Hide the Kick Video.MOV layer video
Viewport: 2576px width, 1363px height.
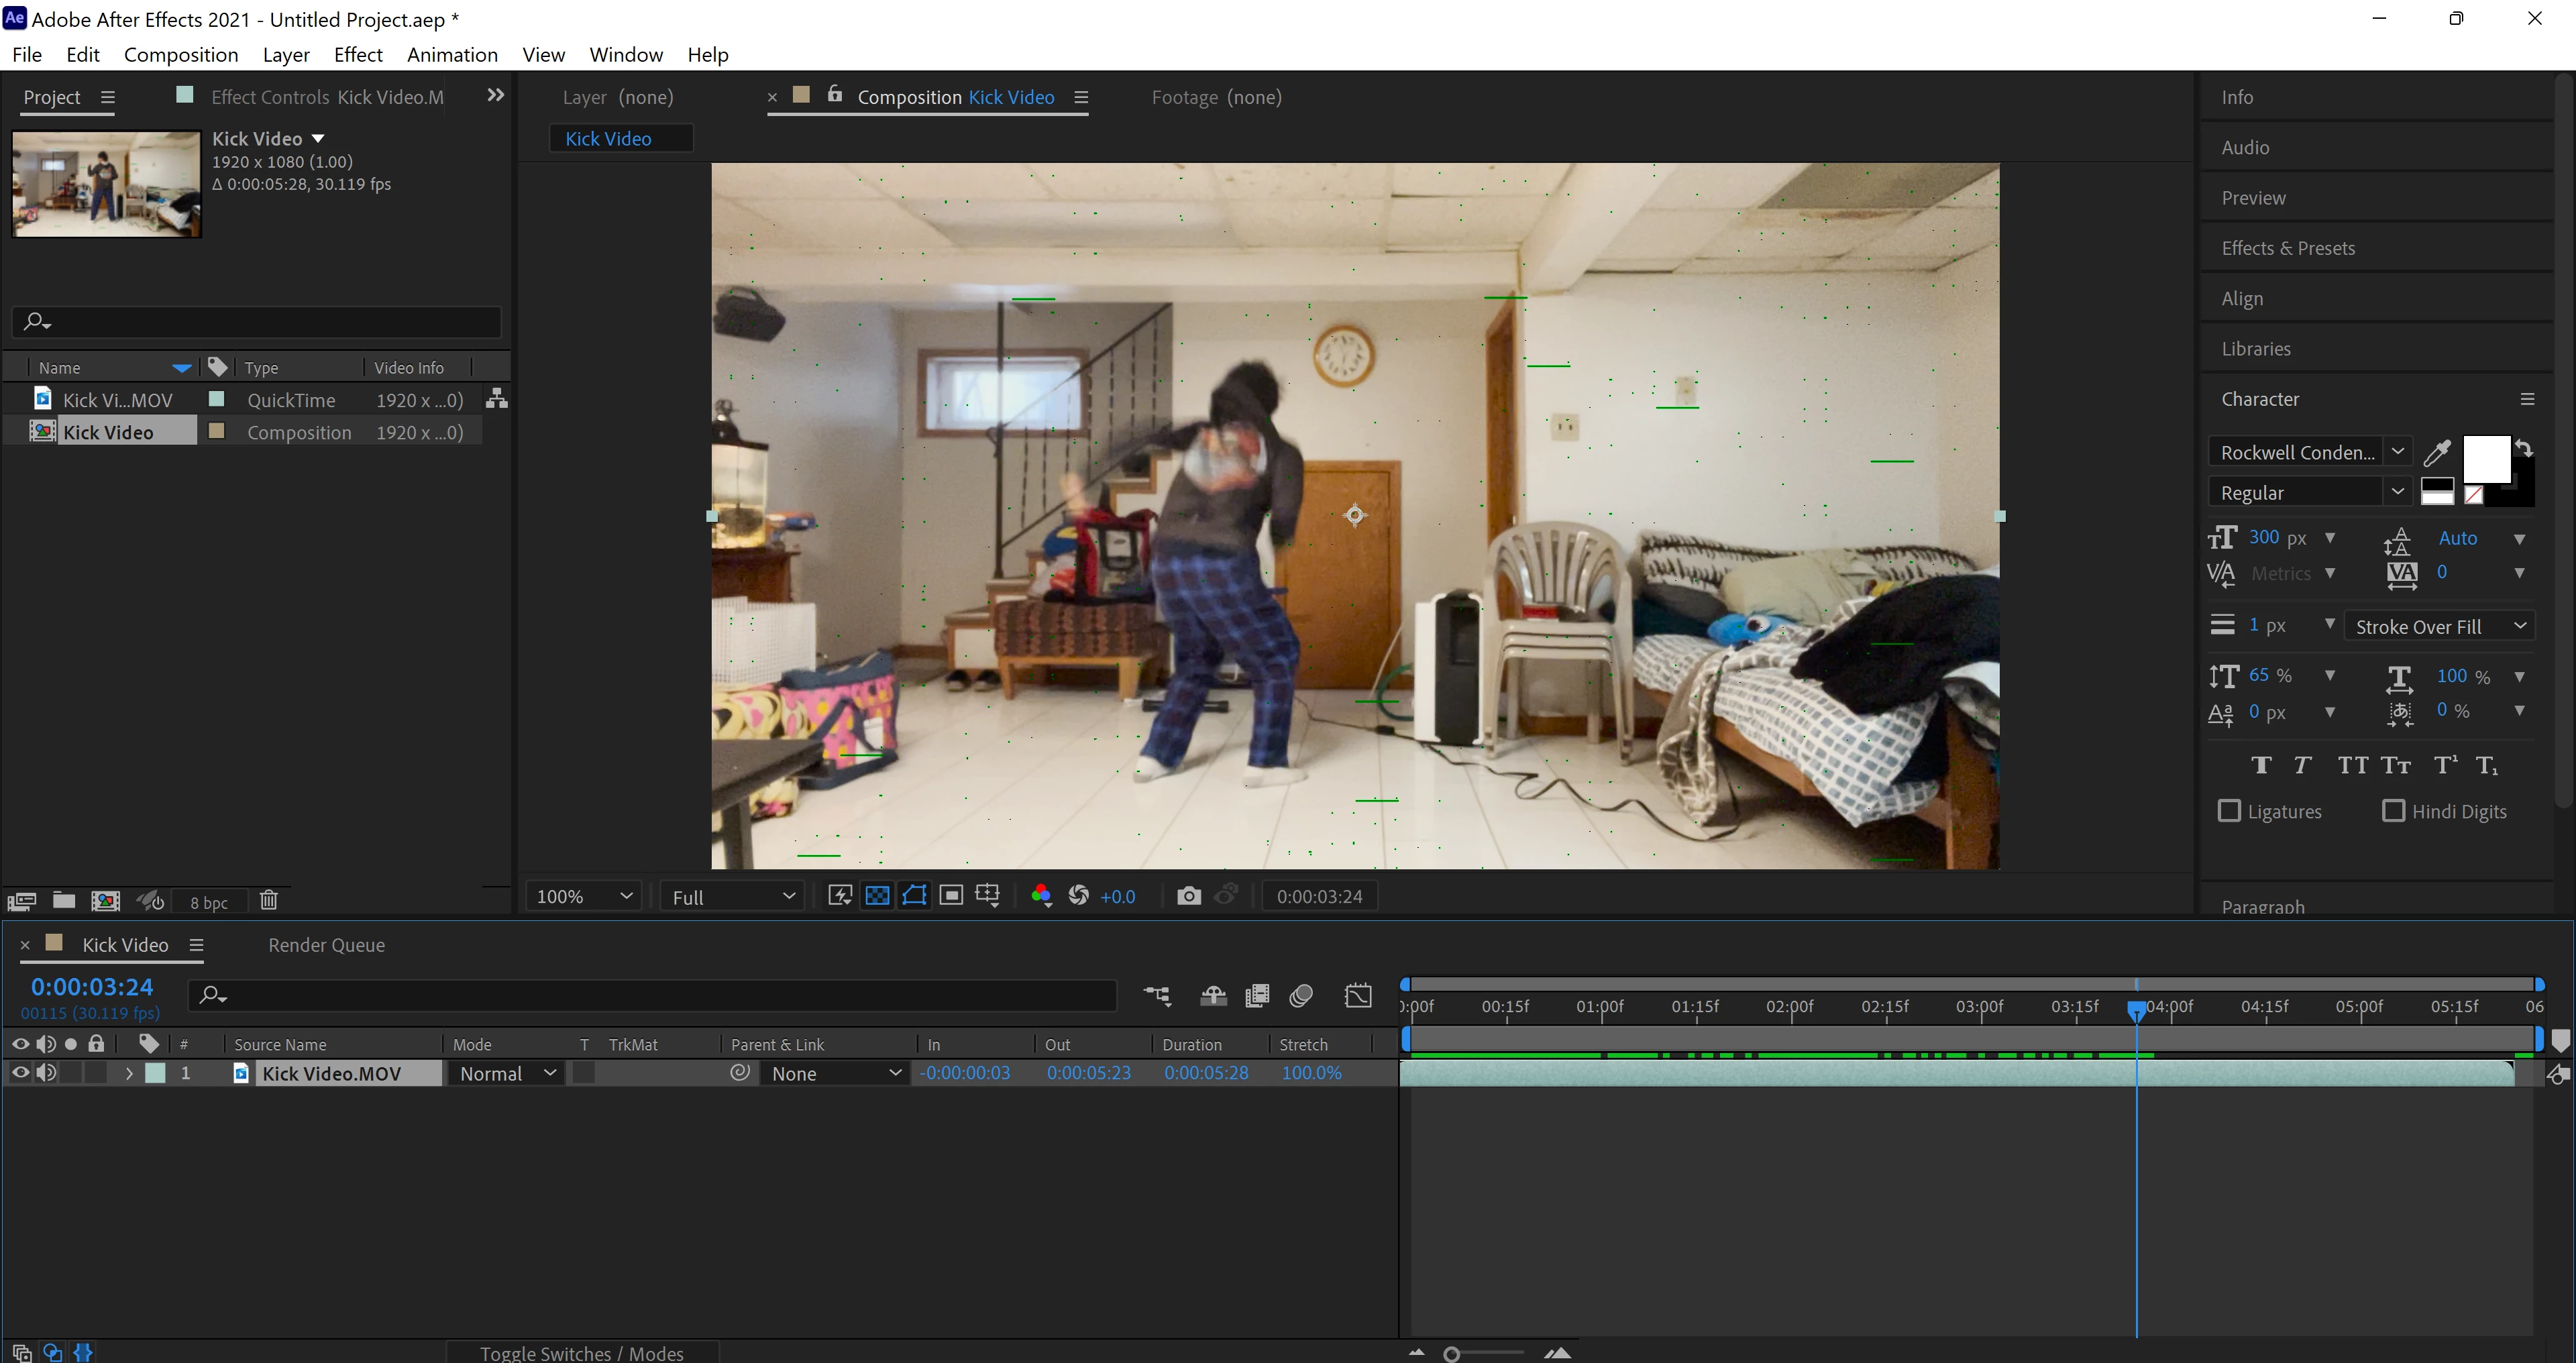tap(20, 1073)
